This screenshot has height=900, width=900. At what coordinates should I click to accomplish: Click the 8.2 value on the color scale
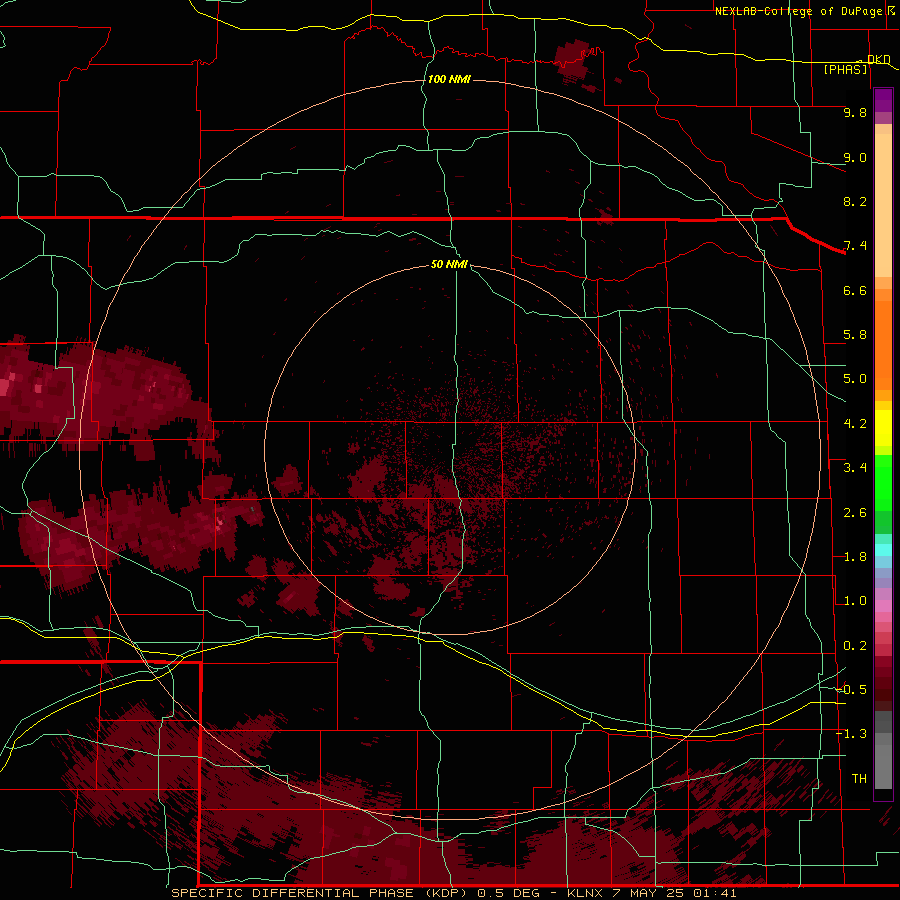[855, 201]
